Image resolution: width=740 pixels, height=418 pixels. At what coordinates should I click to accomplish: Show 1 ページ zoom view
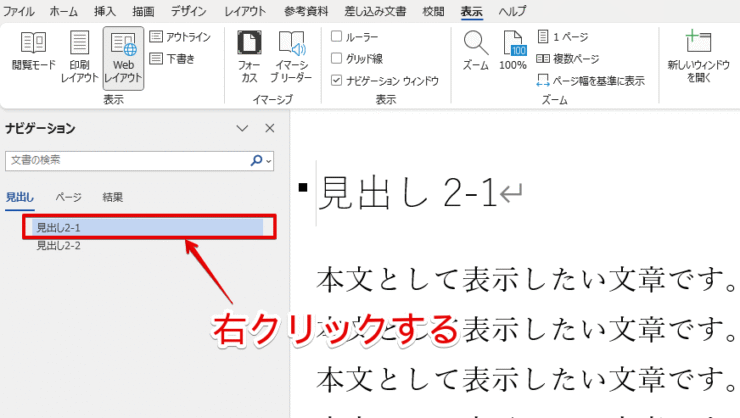point(563,36)
